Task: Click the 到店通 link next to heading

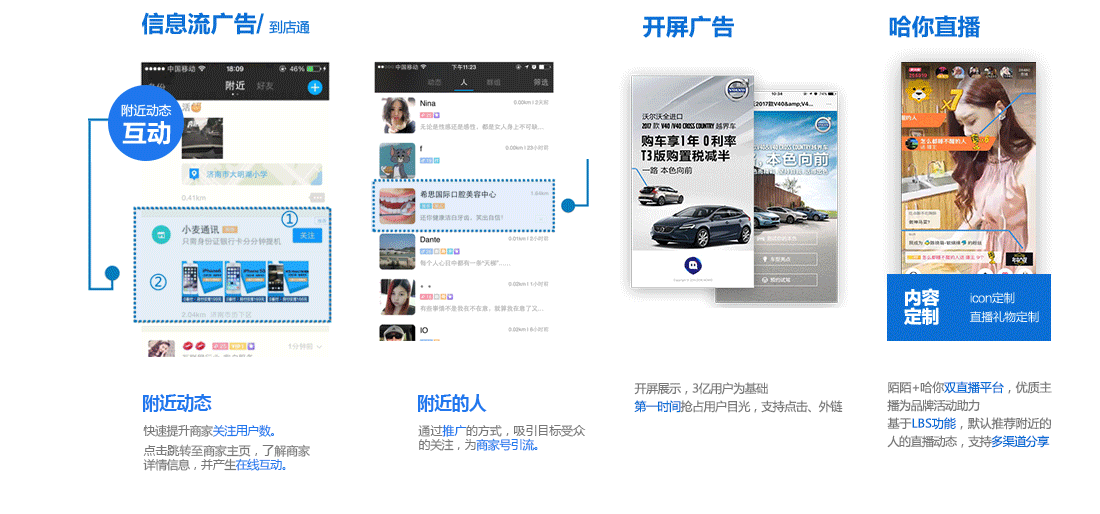Action: click(x=289, y=28)
